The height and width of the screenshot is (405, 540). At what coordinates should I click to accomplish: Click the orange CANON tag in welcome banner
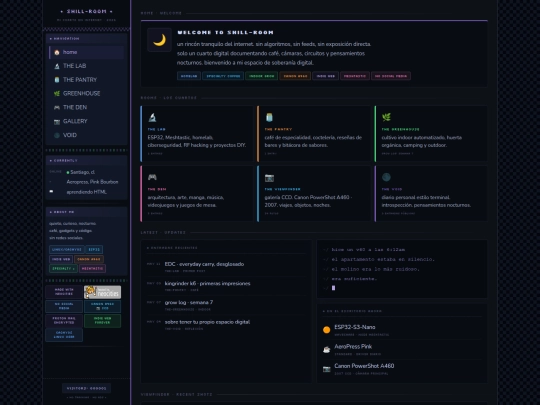295,76
